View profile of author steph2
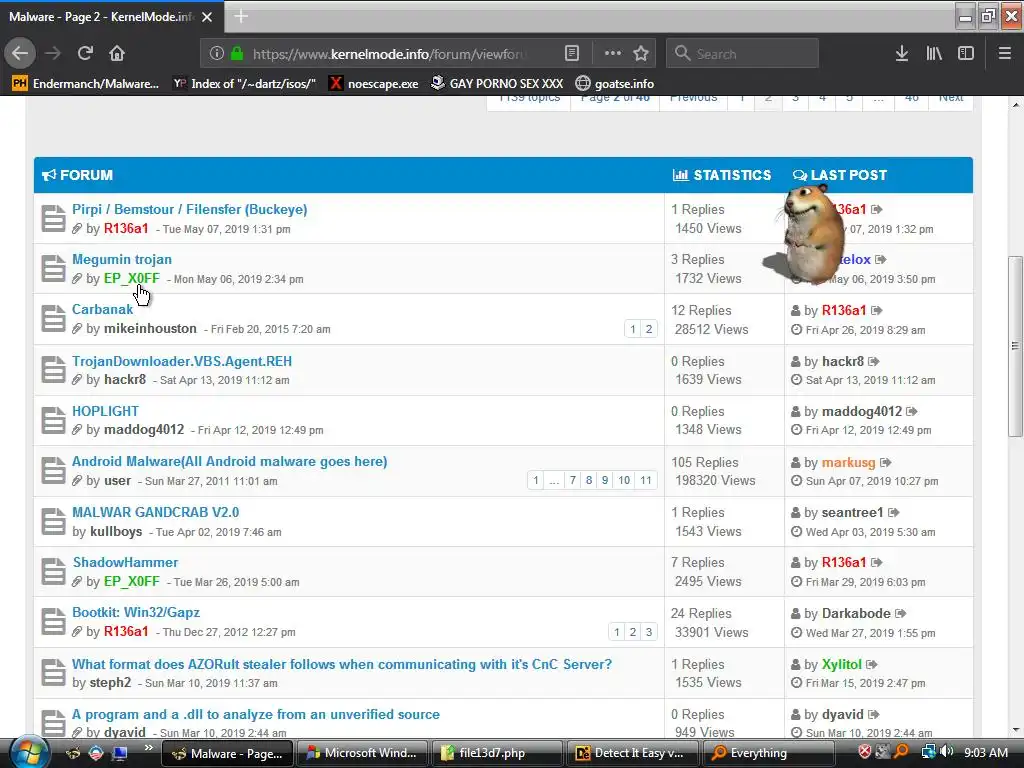 (110, 682)
